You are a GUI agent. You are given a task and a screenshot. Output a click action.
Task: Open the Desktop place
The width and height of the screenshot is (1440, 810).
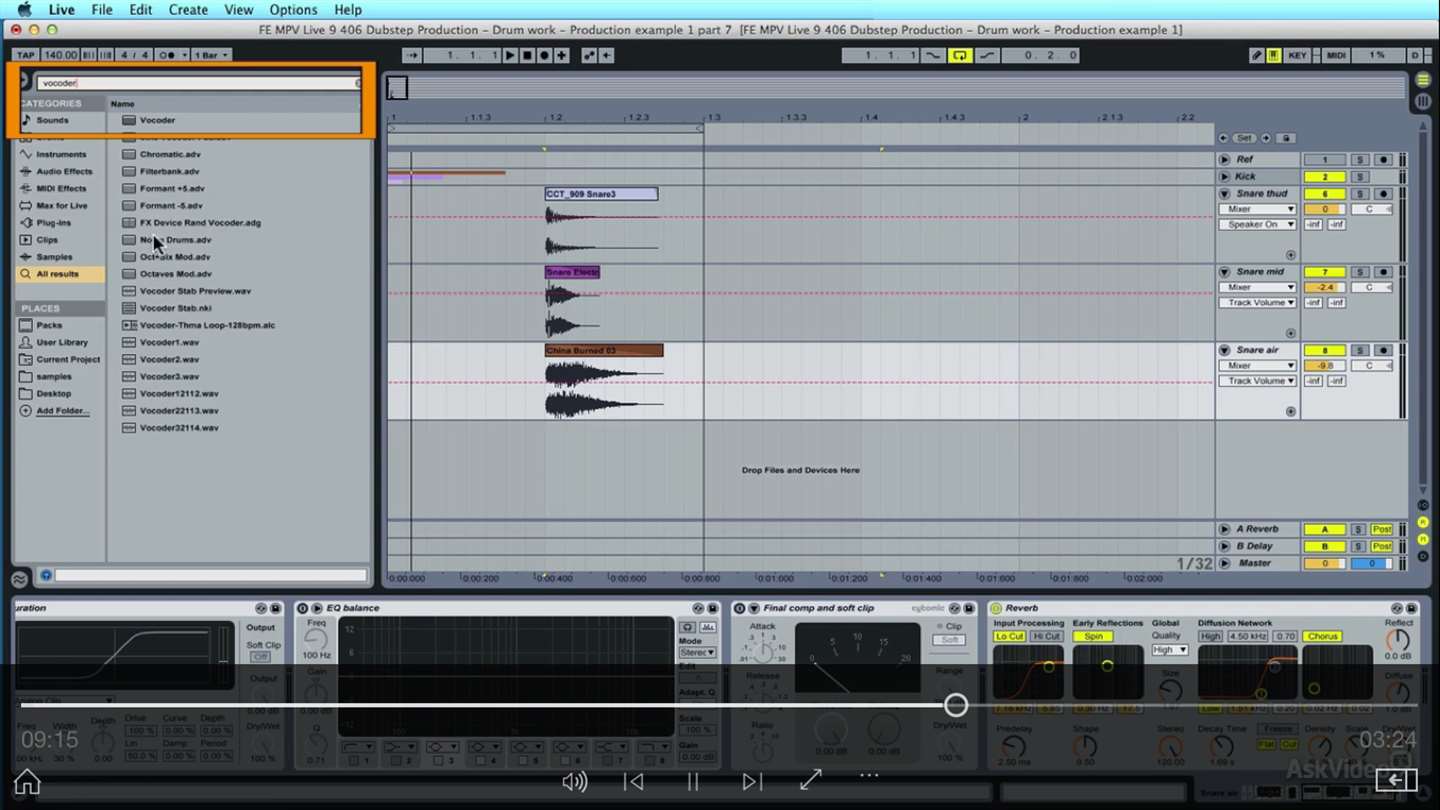click(54, 393)
